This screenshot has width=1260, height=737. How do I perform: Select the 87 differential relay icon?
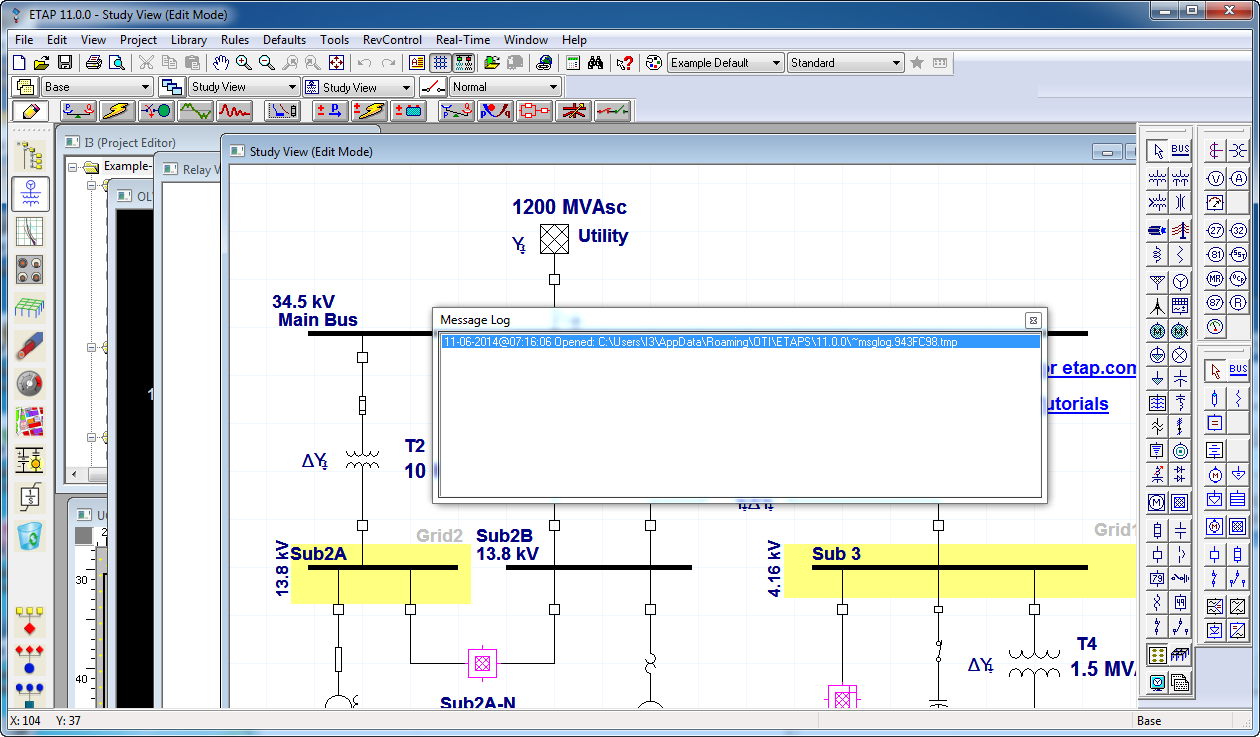(x=1215, y=302)
